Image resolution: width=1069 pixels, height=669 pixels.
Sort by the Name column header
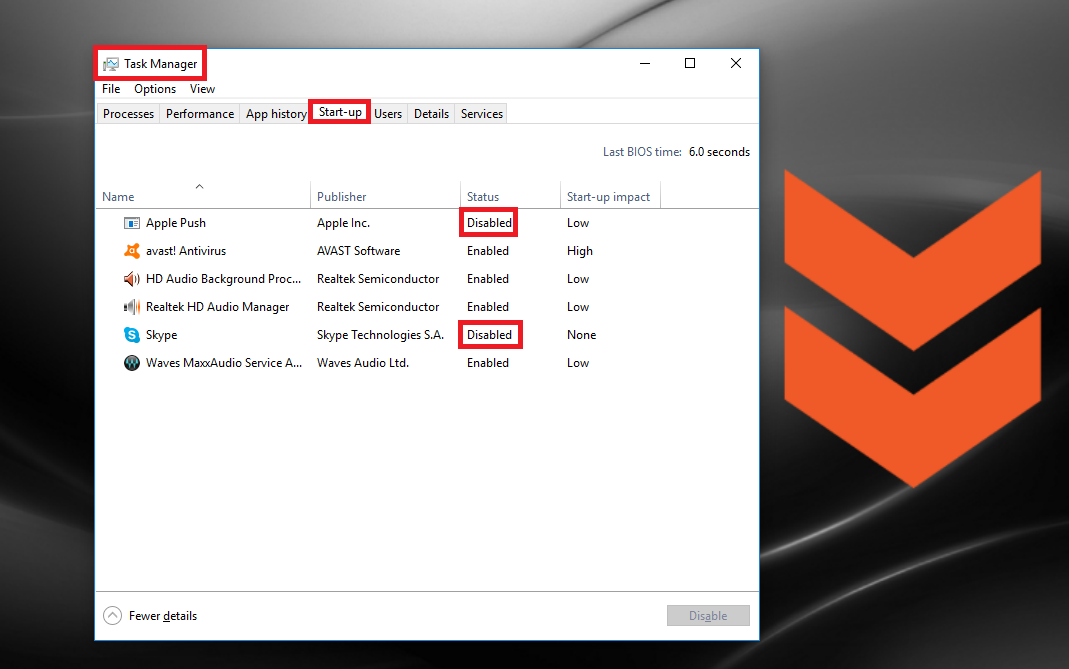(x=118, y=196)
